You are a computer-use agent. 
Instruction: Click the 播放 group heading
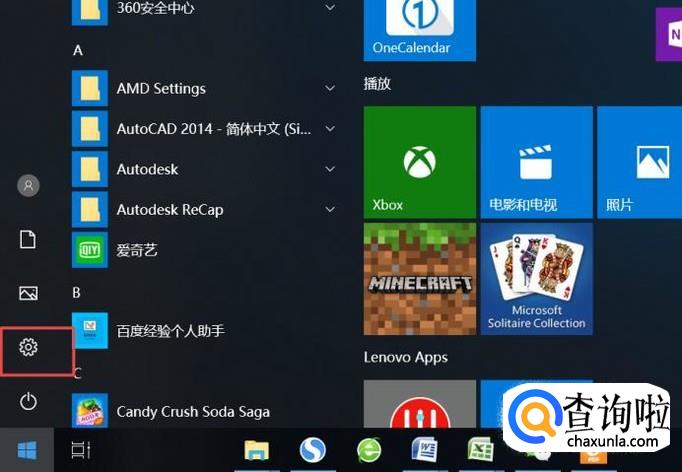point(377,83)
